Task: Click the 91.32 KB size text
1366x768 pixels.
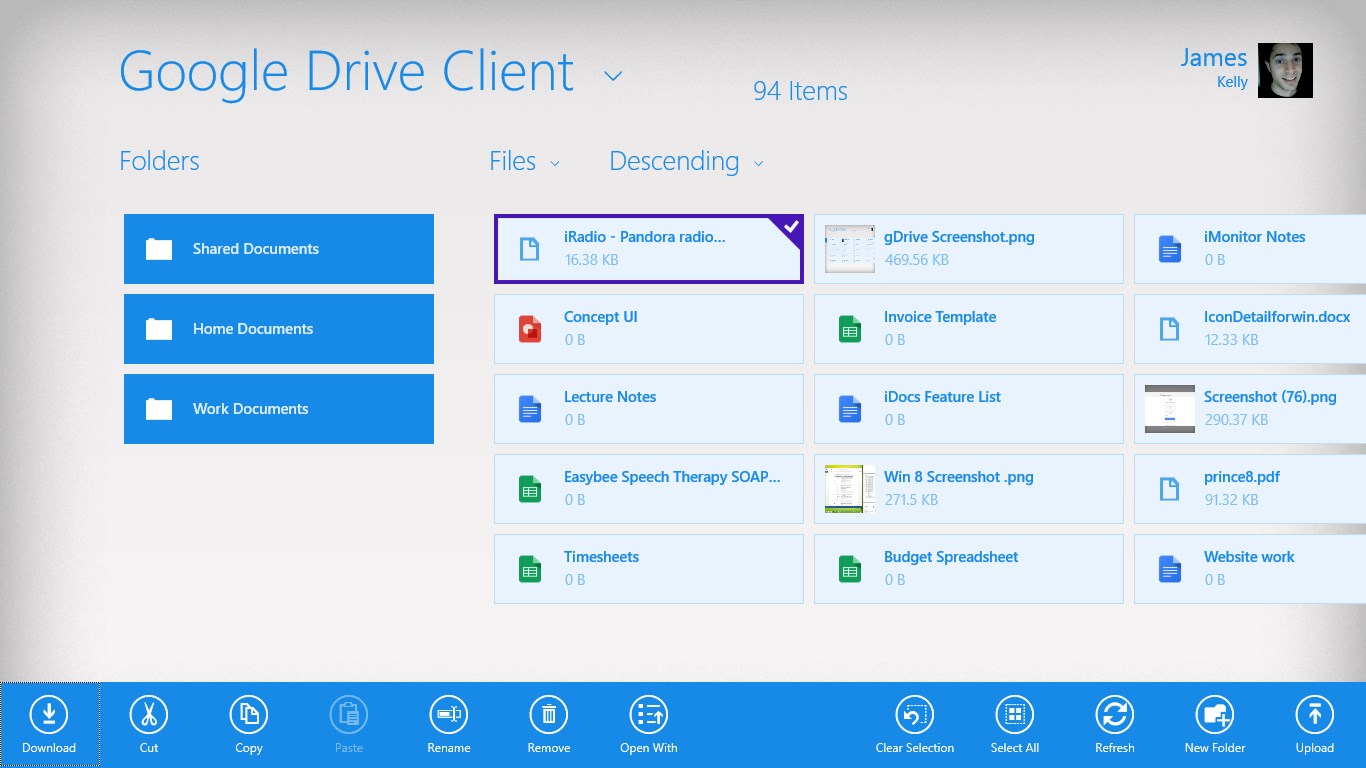Action: coord(1231,500)
